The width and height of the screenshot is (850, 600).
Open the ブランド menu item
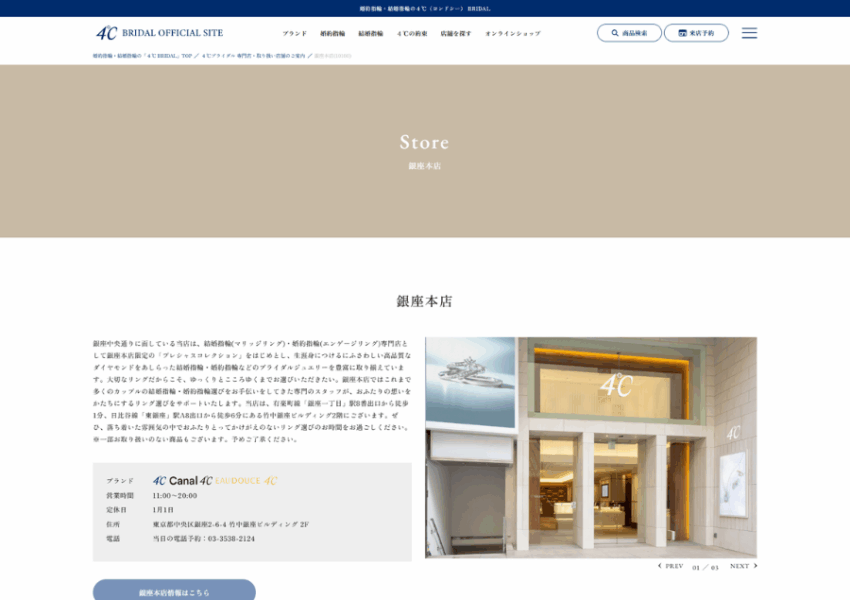click(x=294, y=33)
